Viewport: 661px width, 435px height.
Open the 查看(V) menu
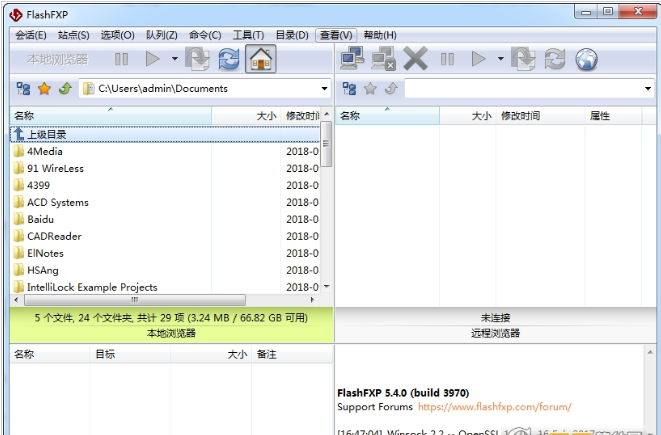click(x=336, y=35)
